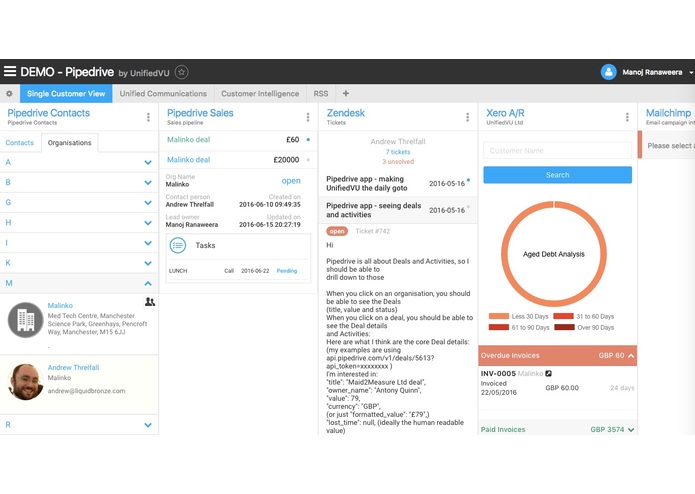Open the Malinko organisation link
Image resolution: width=695 pixels, height=494 pixels.
(60, 306)
